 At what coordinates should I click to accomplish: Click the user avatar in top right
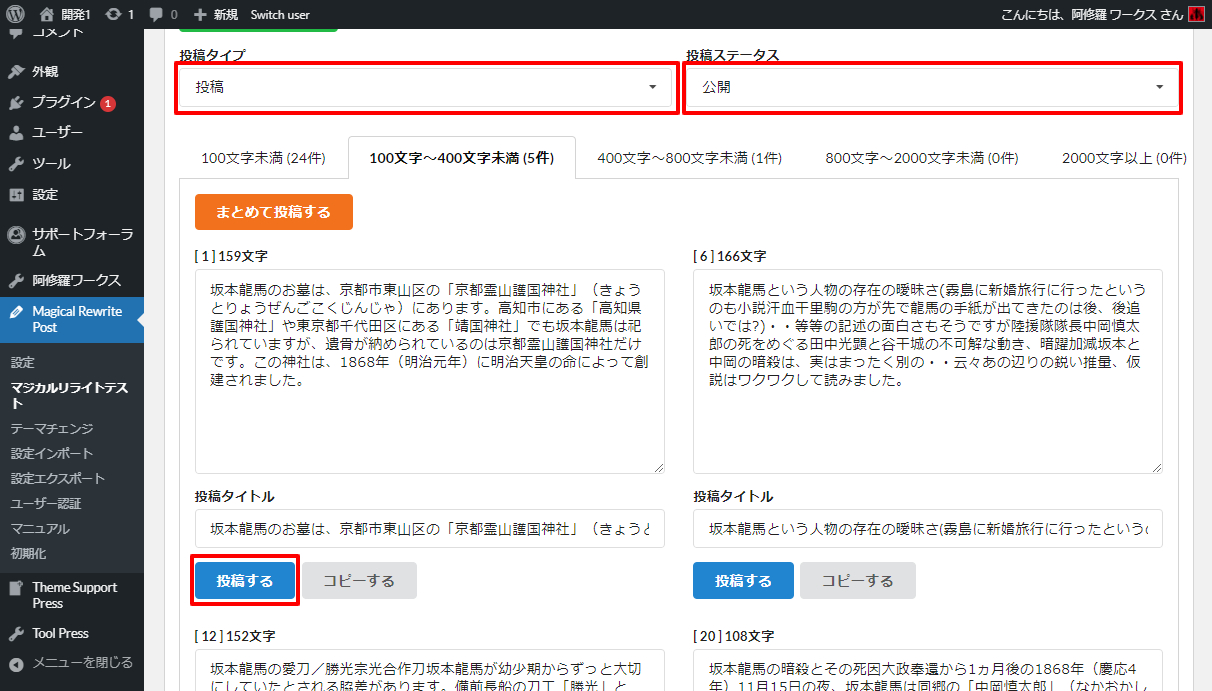pos(1196,15)
